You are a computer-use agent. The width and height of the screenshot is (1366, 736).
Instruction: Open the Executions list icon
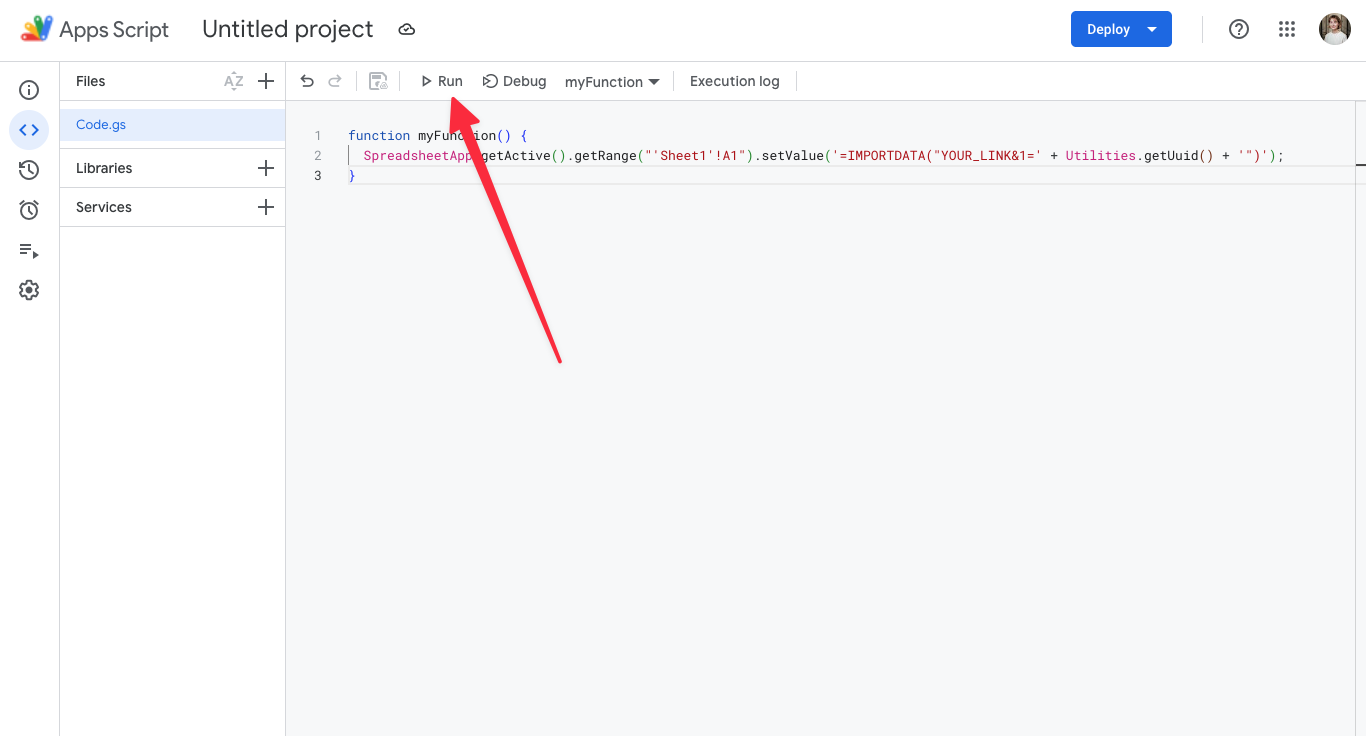(29, 251)
